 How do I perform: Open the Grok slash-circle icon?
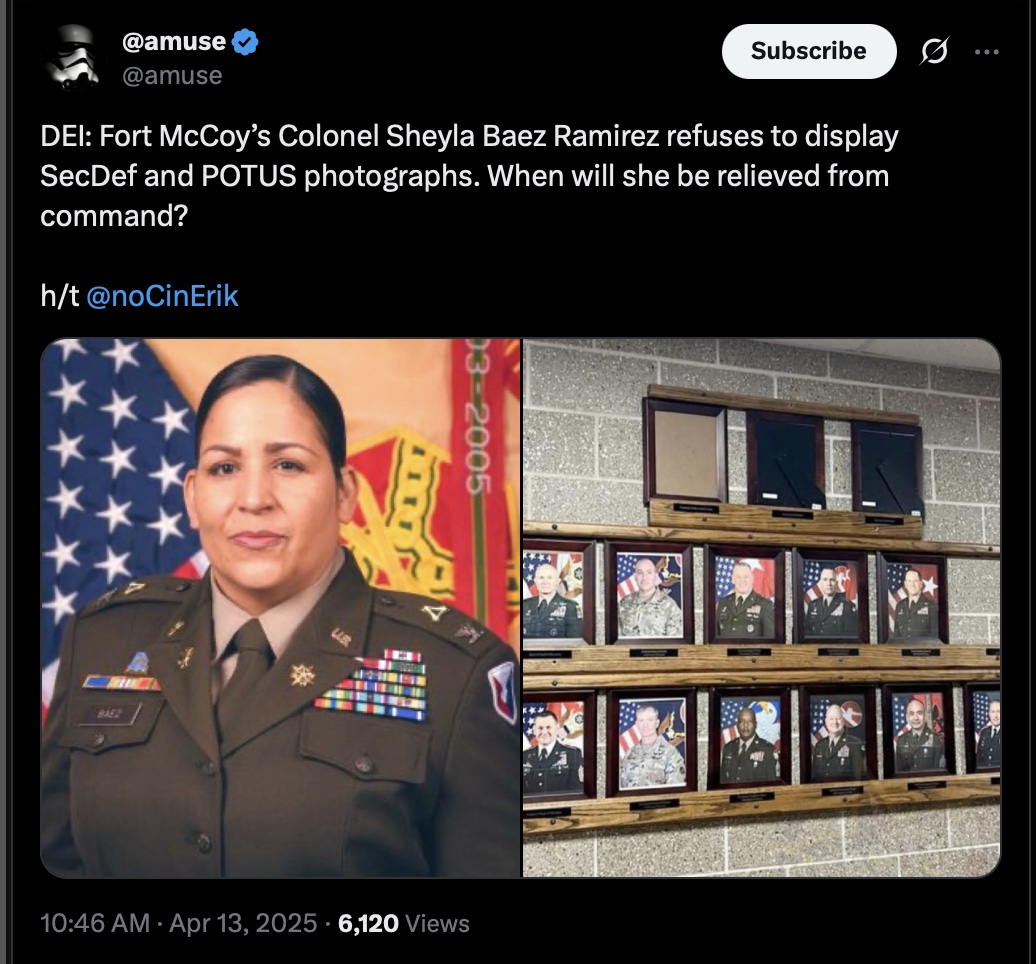934,51
